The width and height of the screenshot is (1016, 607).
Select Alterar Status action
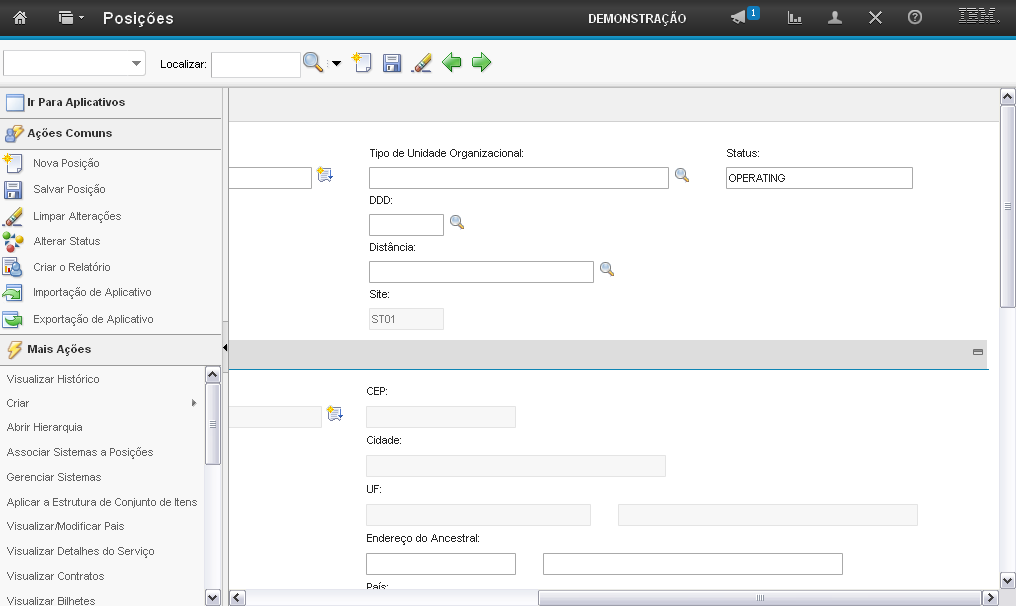click(x=66, y=241)
